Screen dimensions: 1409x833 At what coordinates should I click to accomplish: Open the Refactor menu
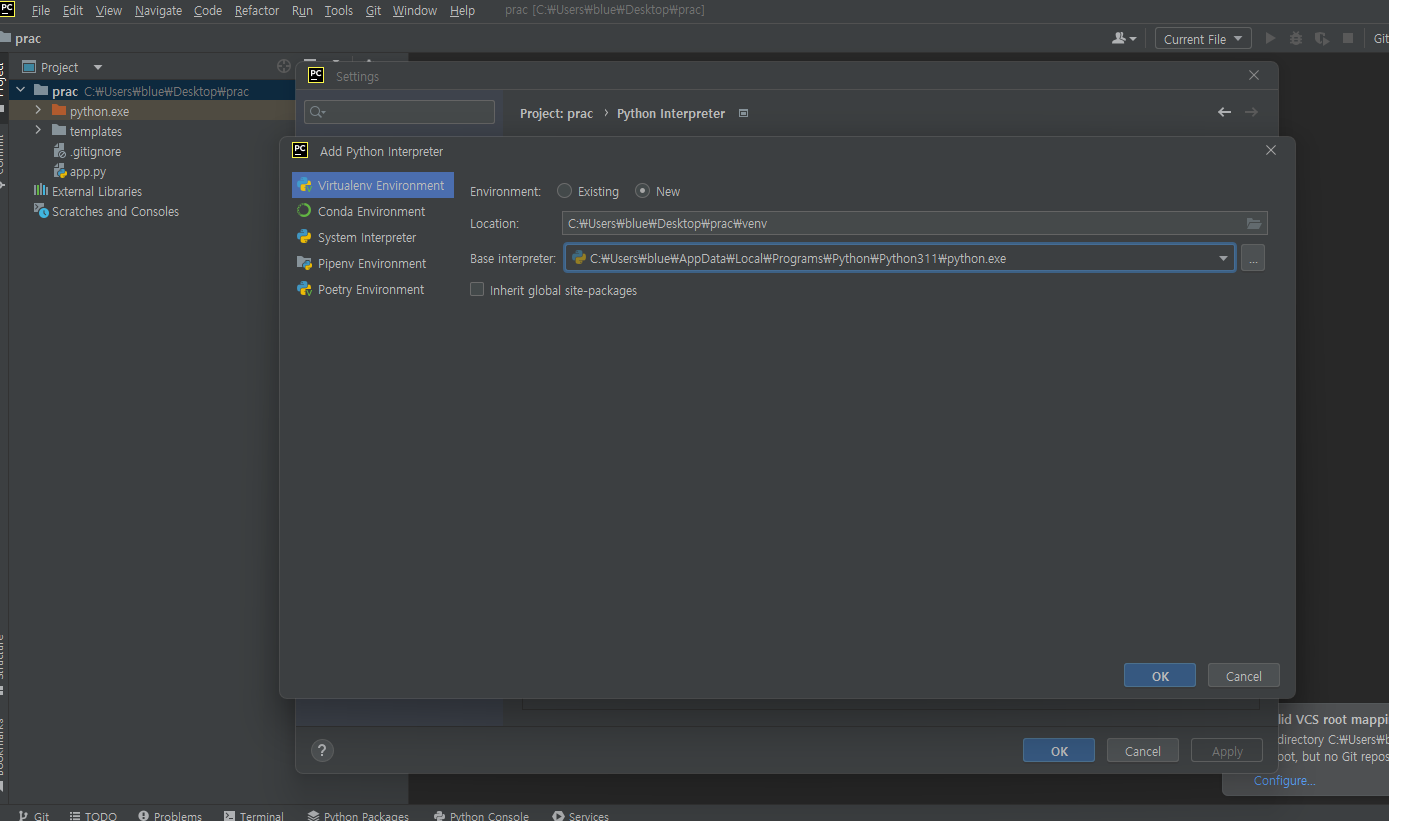pos(257,10)
